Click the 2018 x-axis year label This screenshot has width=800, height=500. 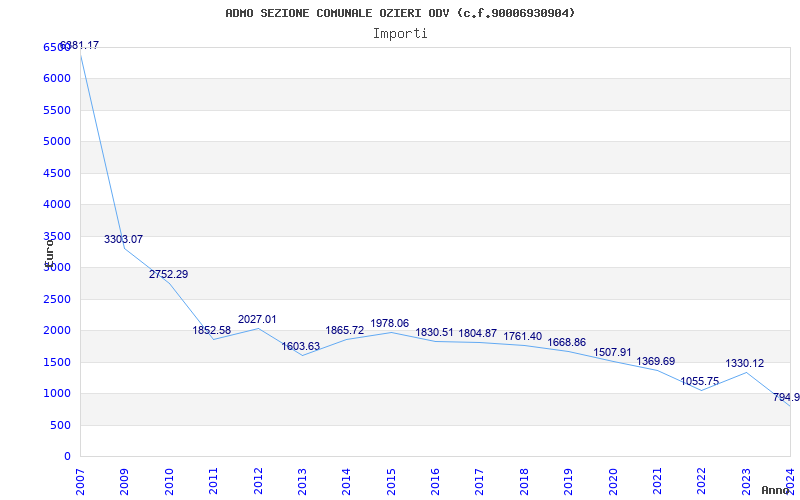coord(524,481)
